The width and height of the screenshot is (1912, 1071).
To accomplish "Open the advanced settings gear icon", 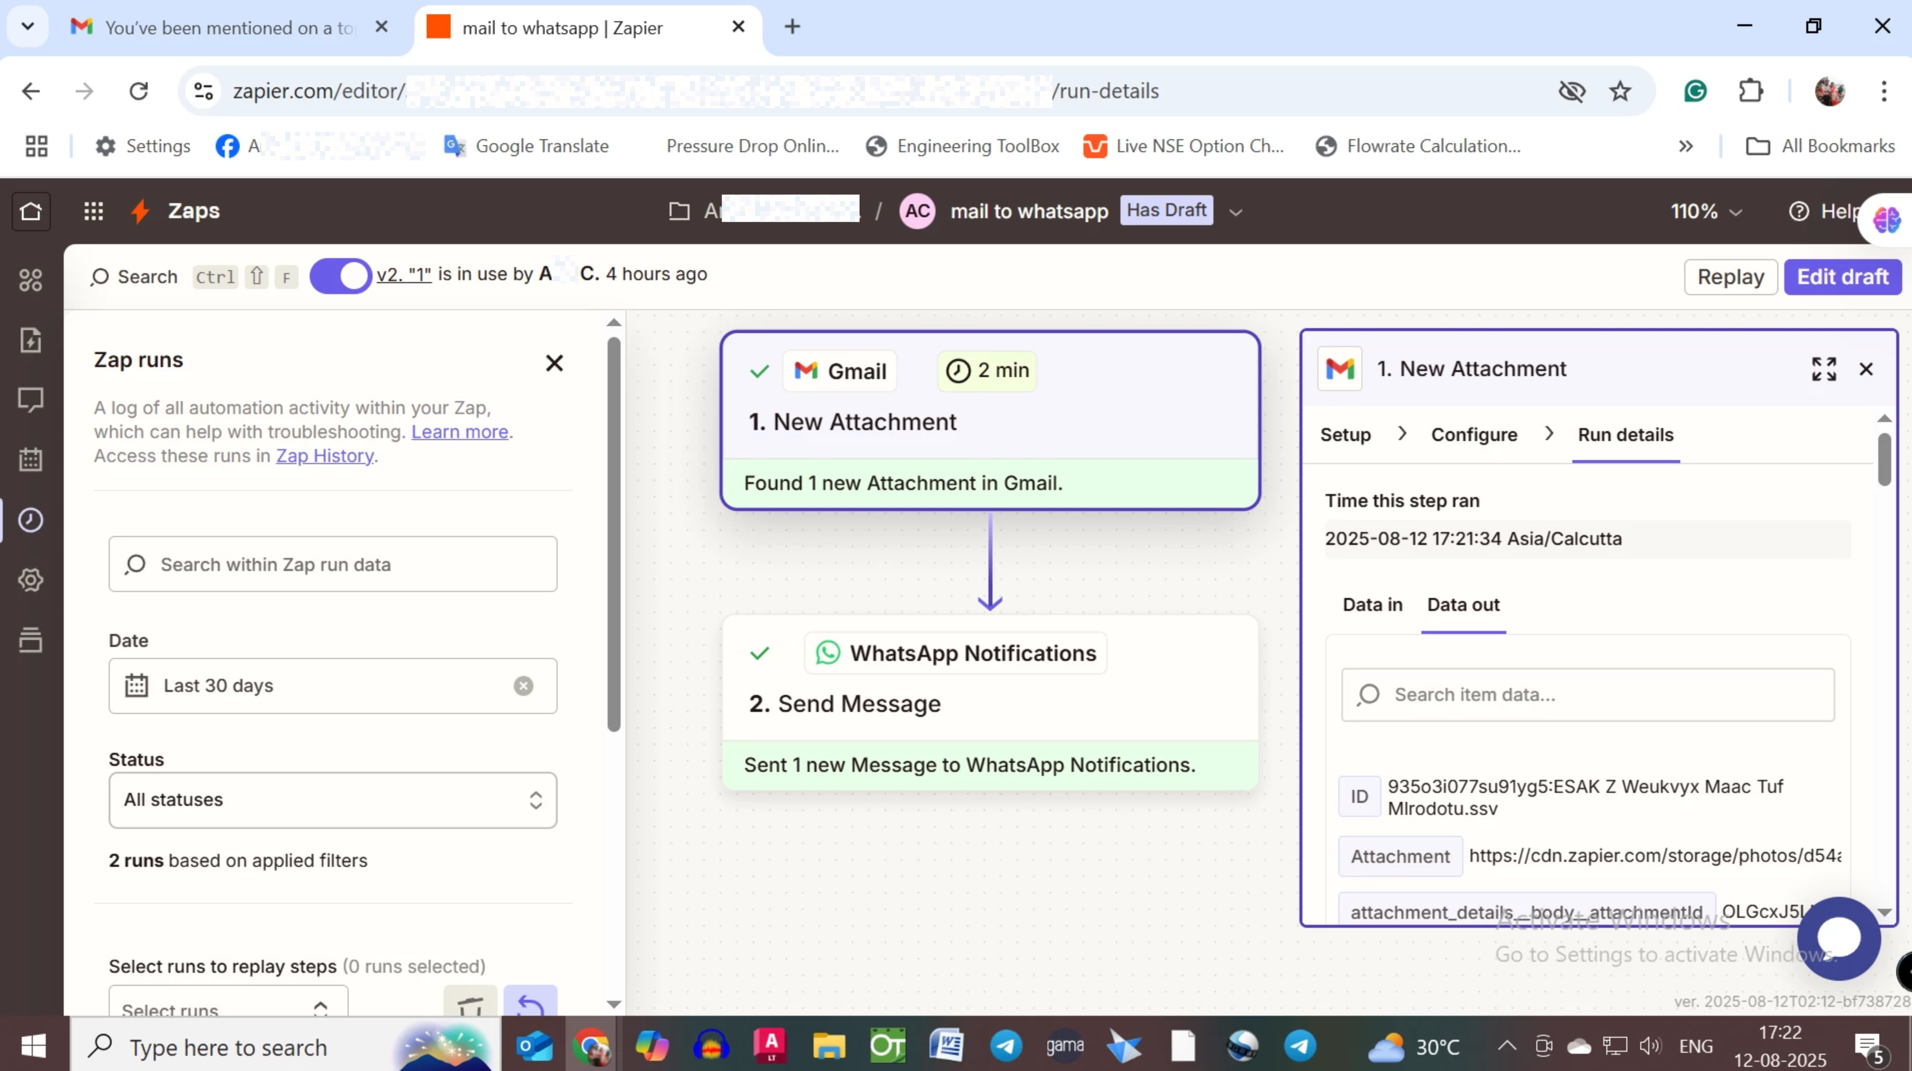I will coord(31,580).
